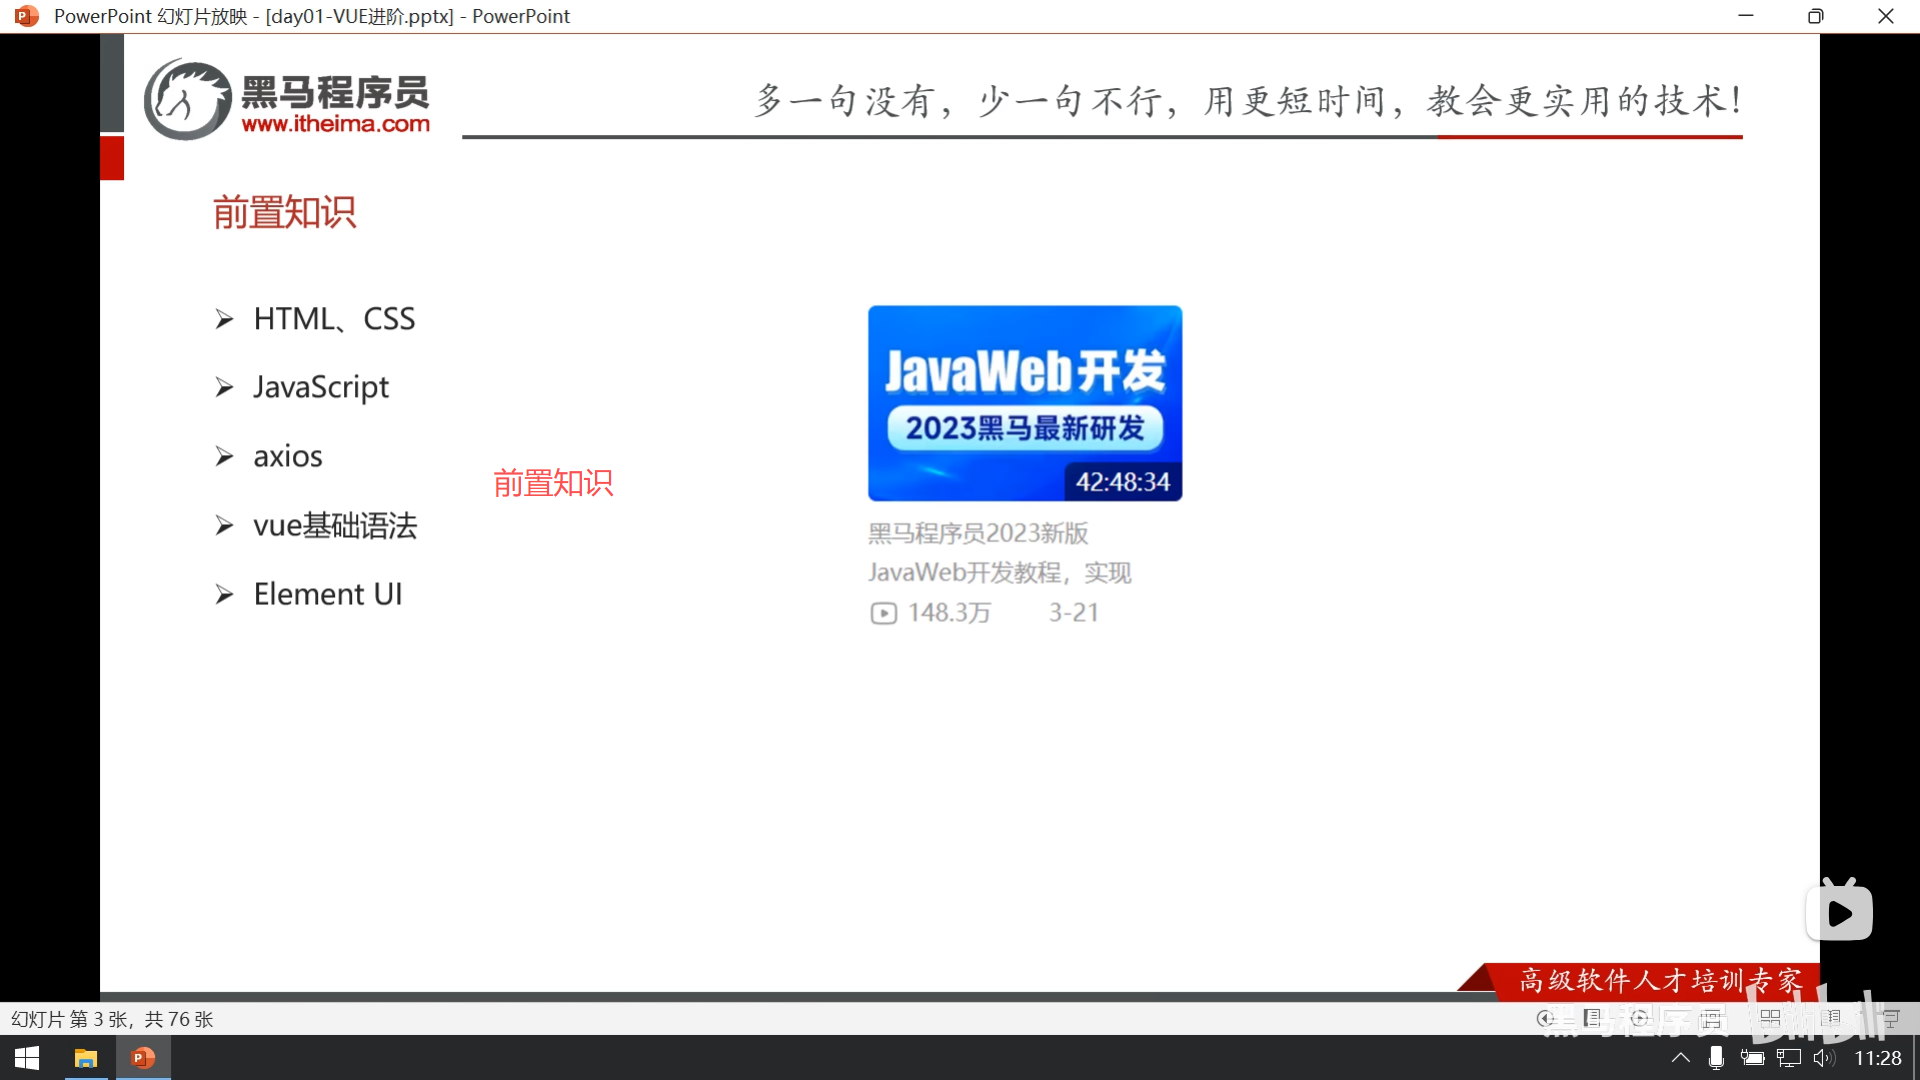Click the bilibili play icon overlay
Viewport: 1920px width, 1080px height.
(x=1839, y=912)
